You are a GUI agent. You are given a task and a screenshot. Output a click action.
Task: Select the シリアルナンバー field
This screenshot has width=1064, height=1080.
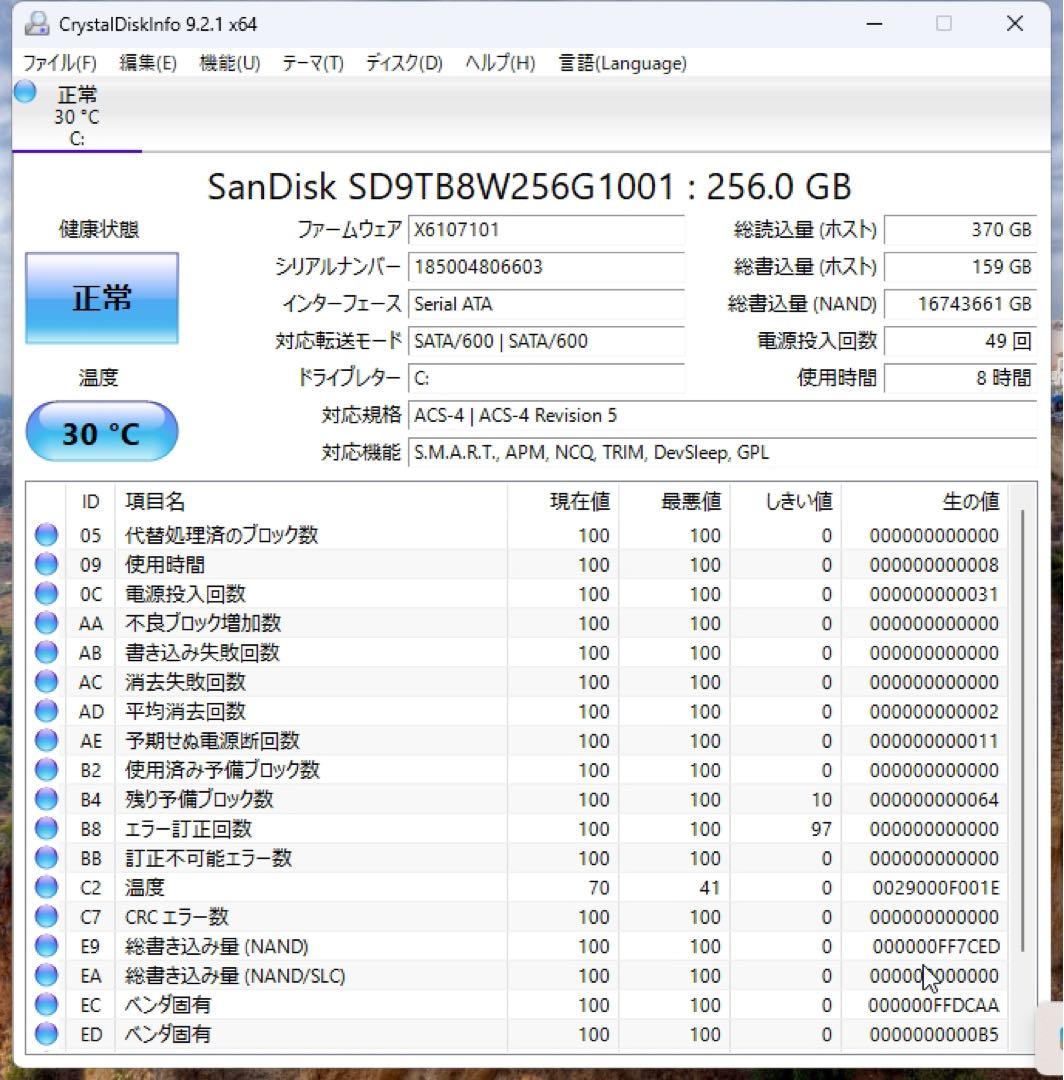click(x=547, y=267)
